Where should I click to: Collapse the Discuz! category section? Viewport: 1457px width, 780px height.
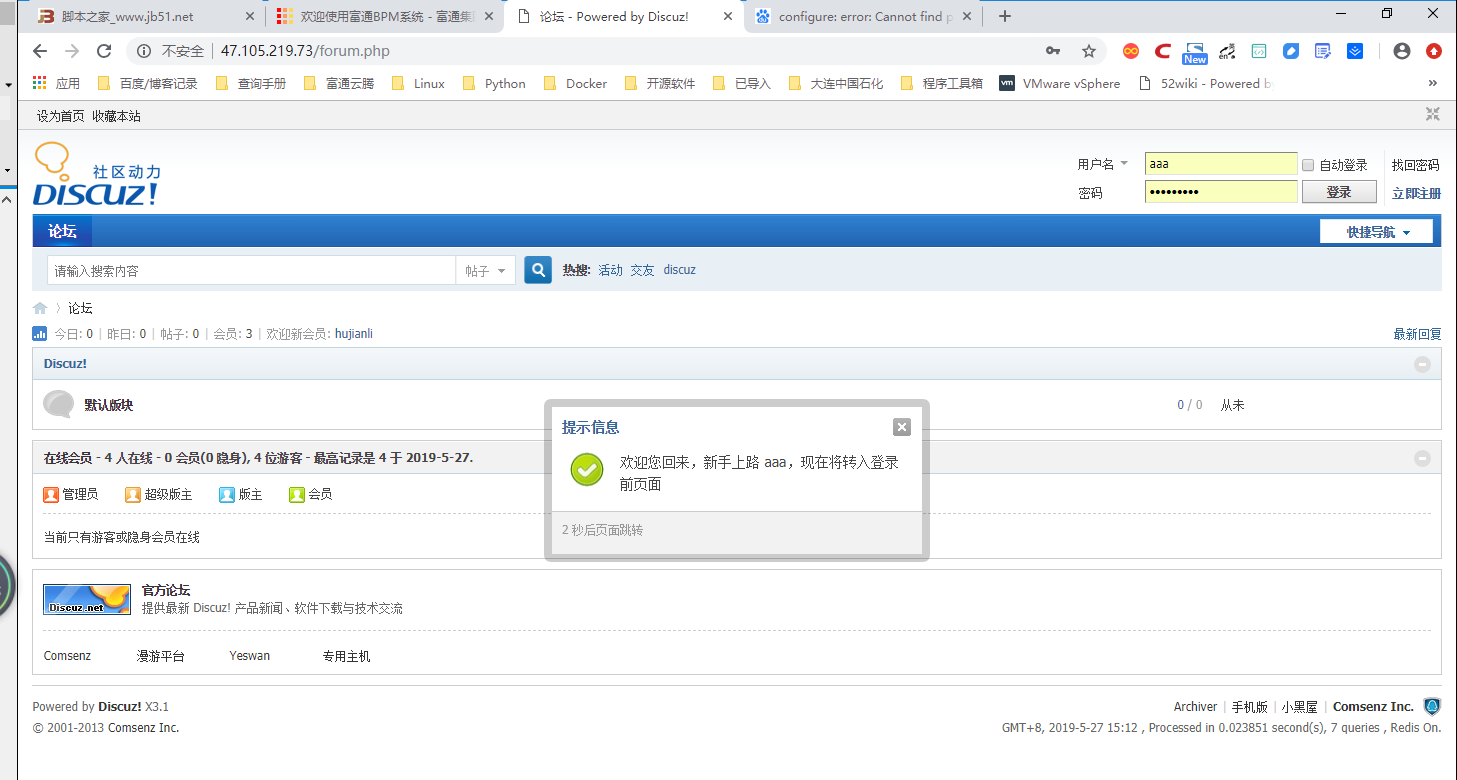click(x=1422, y=365)
